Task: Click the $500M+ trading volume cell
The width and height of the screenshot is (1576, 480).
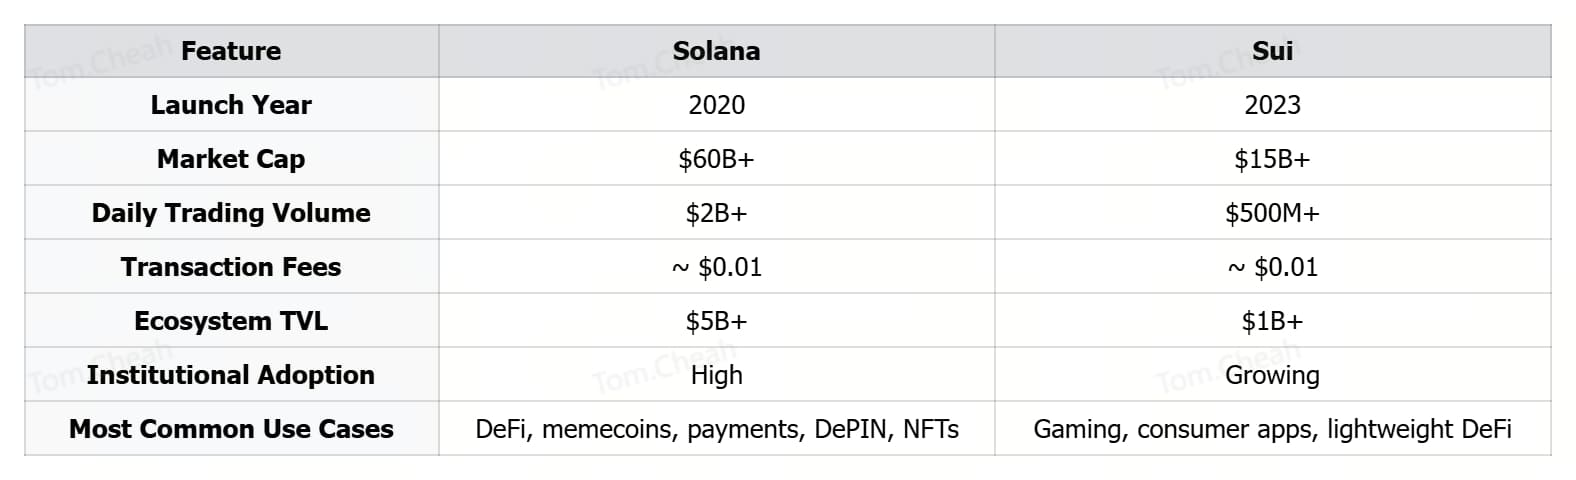Action: pos(1272,213)
